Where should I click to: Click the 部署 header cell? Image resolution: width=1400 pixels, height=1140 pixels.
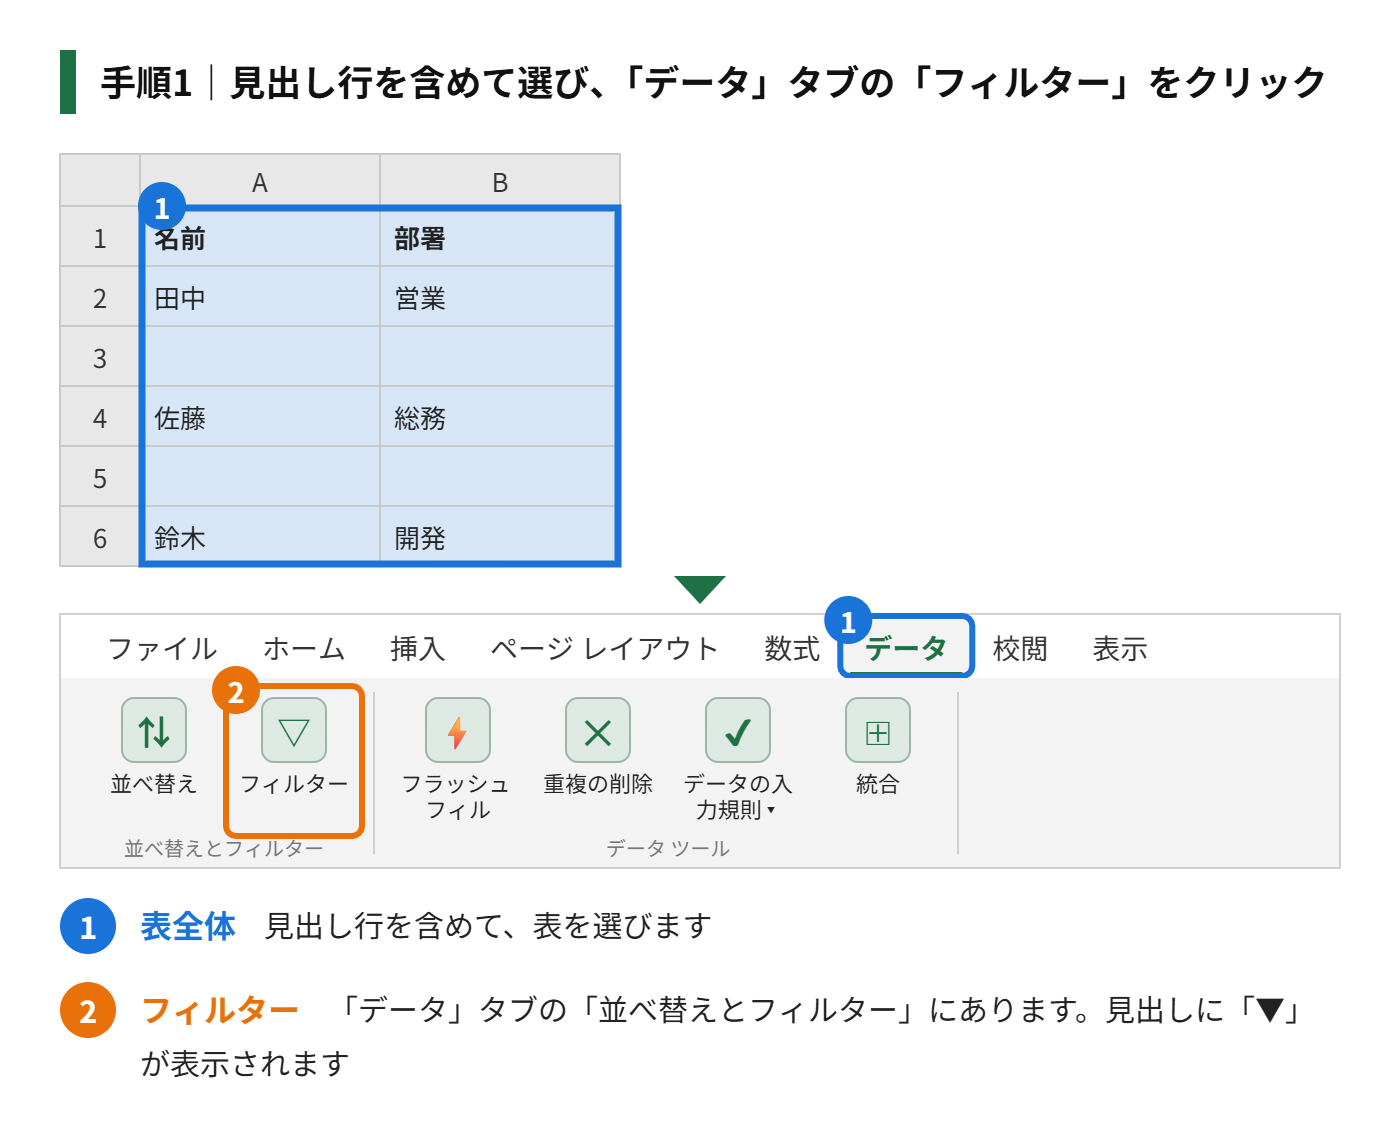tap(500, 237)
